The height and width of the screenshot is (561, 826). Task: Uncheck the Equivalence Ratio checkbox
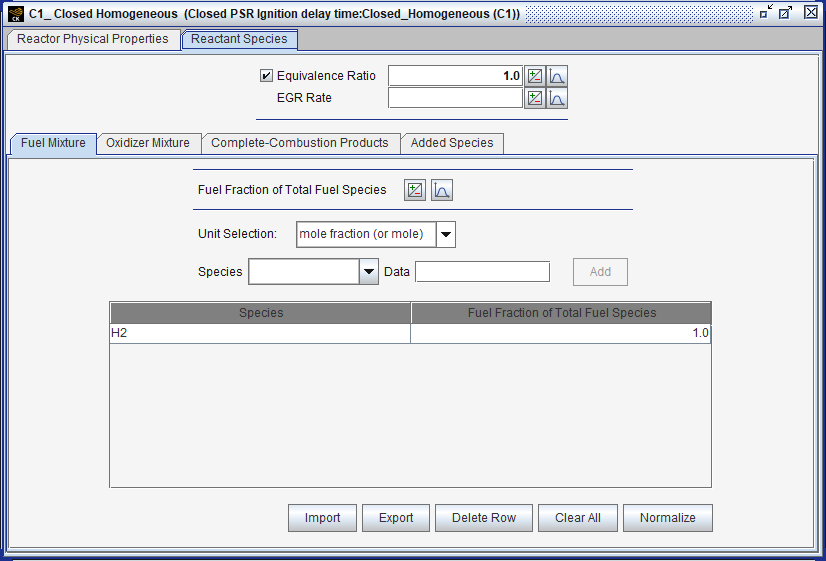pos(266,76)
